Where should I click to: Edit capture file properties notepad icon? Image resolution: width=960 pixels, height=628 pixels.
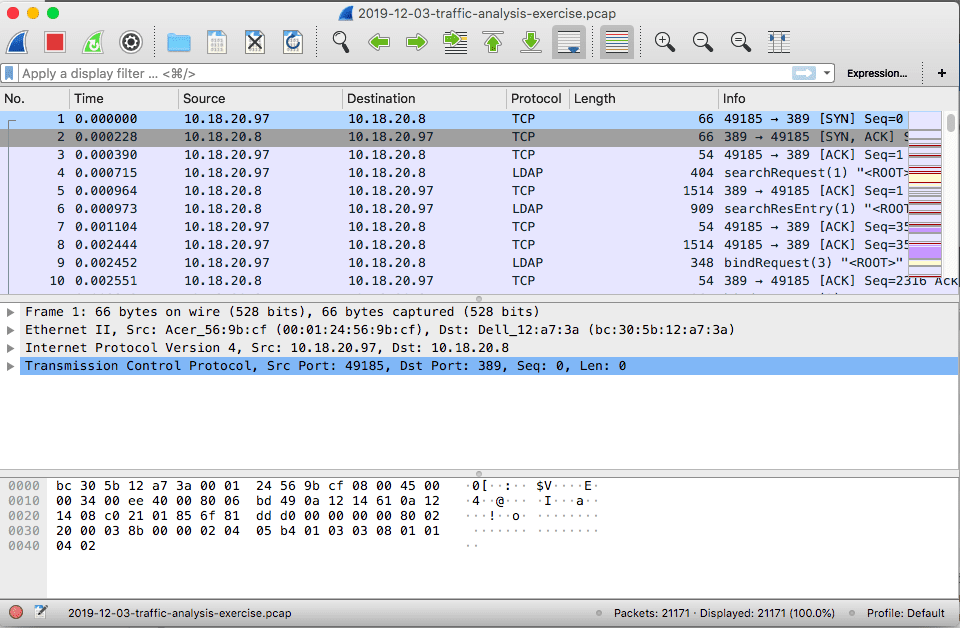[x=41, y=611]
